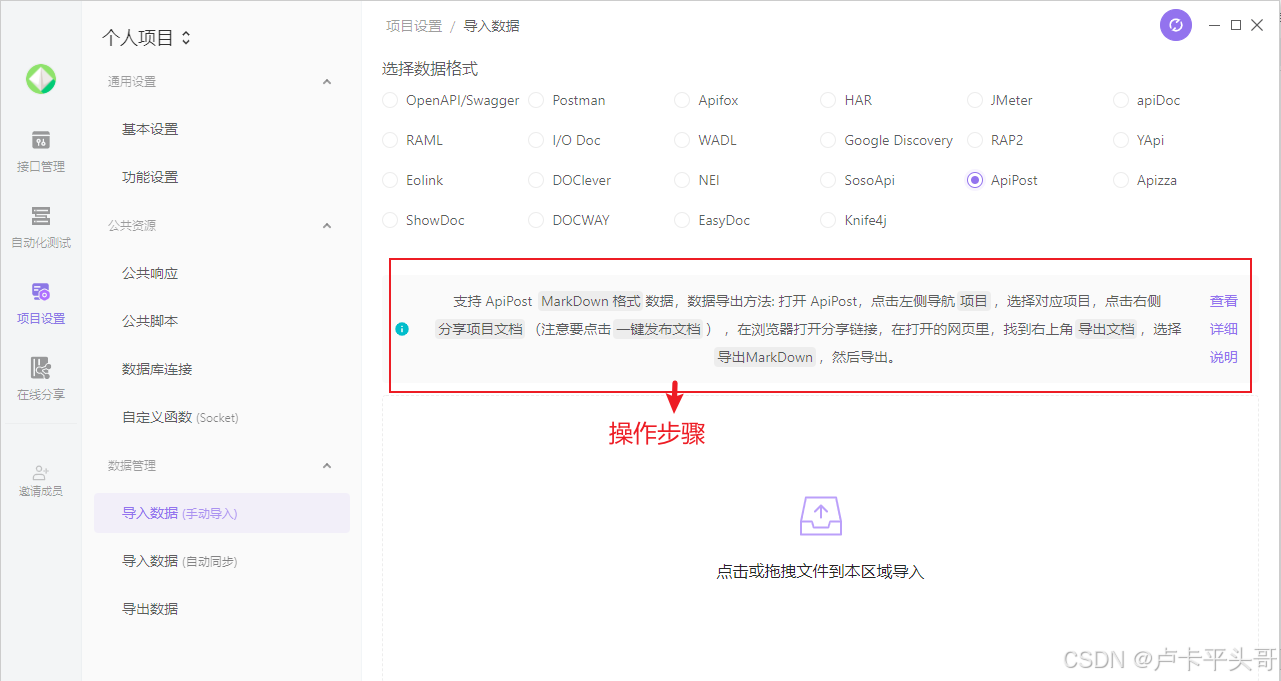This screenshot has height=681, width=1281.
Task: Select the I/O Doc format radio
Action: (x=536, y=140)
